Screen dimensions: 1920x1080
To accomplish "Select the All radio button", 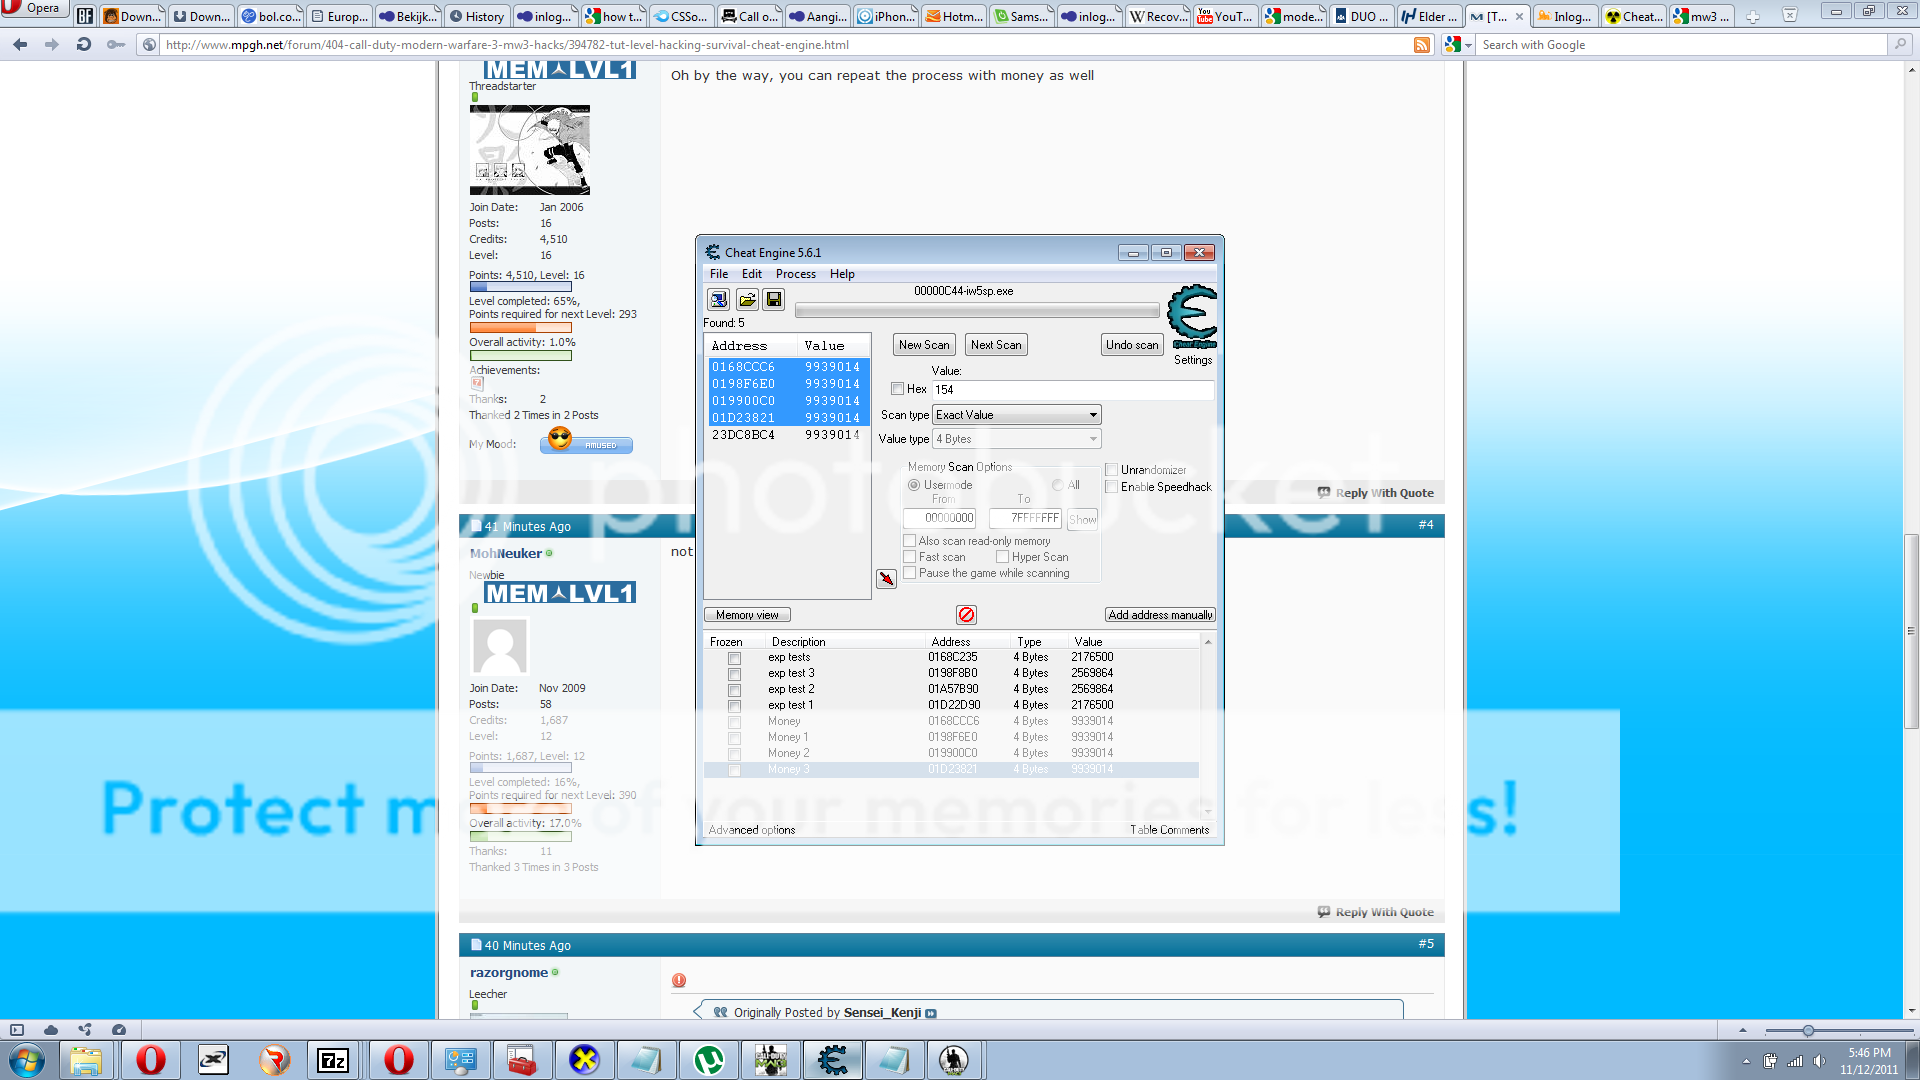I will point(1057,485).
